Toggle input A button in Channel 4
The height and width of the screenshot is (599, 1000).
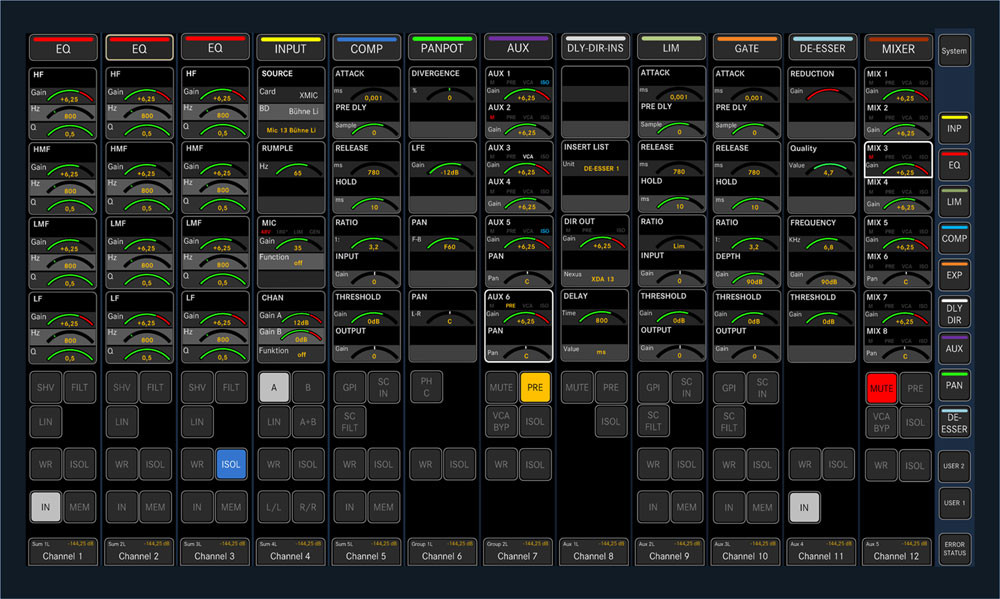(274, 387)
